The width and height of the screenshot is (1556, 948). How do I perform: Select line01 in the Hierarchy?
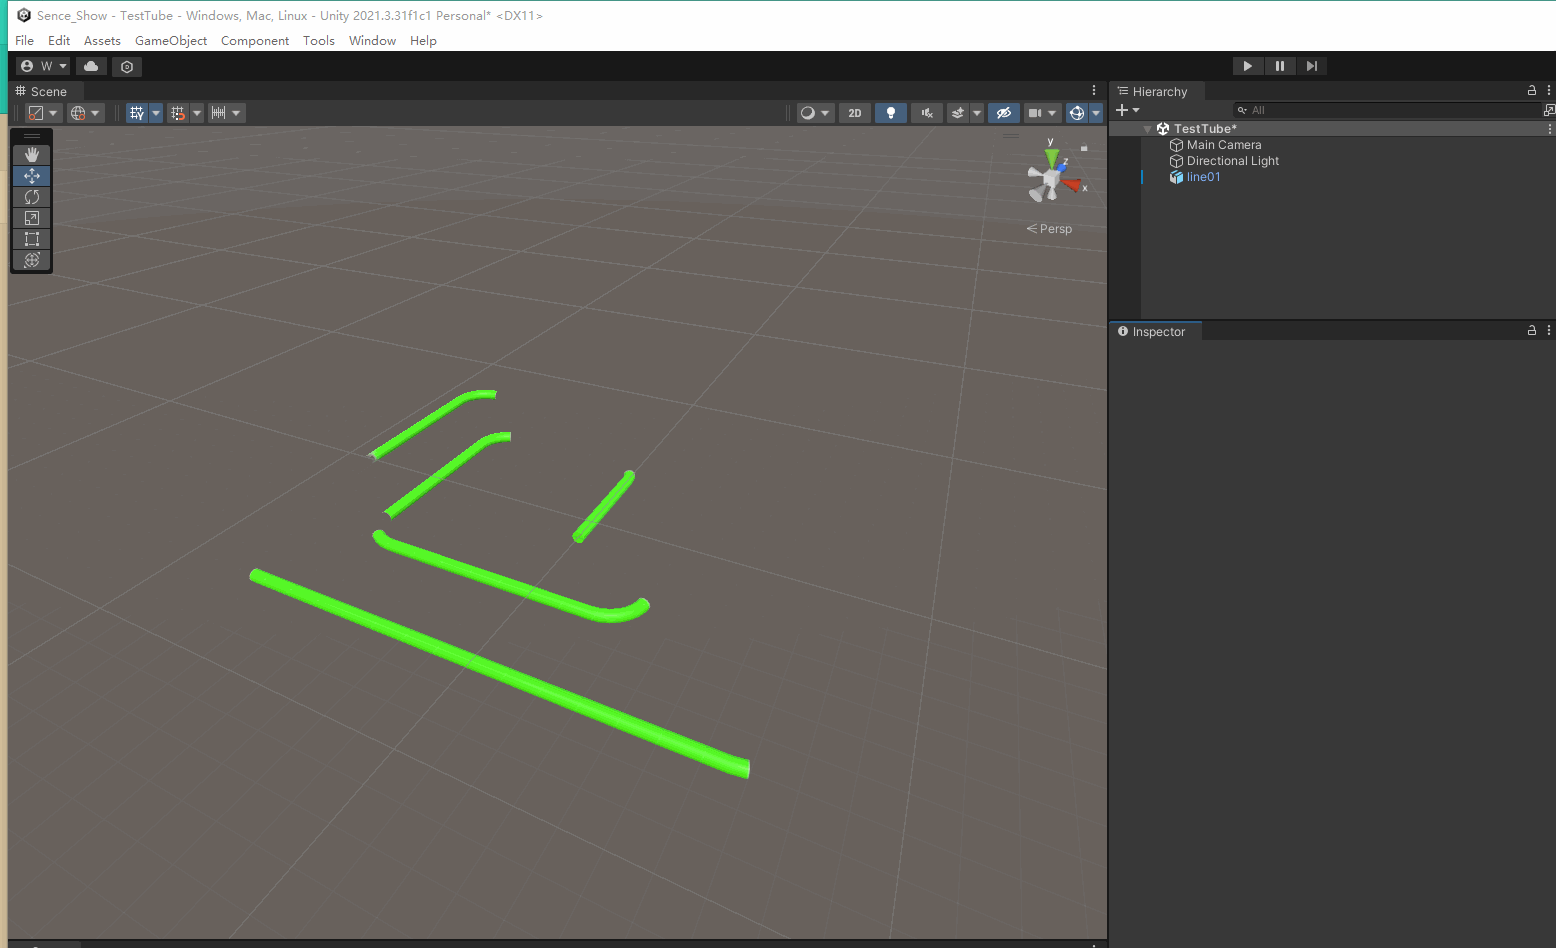tap(1203, 177)
